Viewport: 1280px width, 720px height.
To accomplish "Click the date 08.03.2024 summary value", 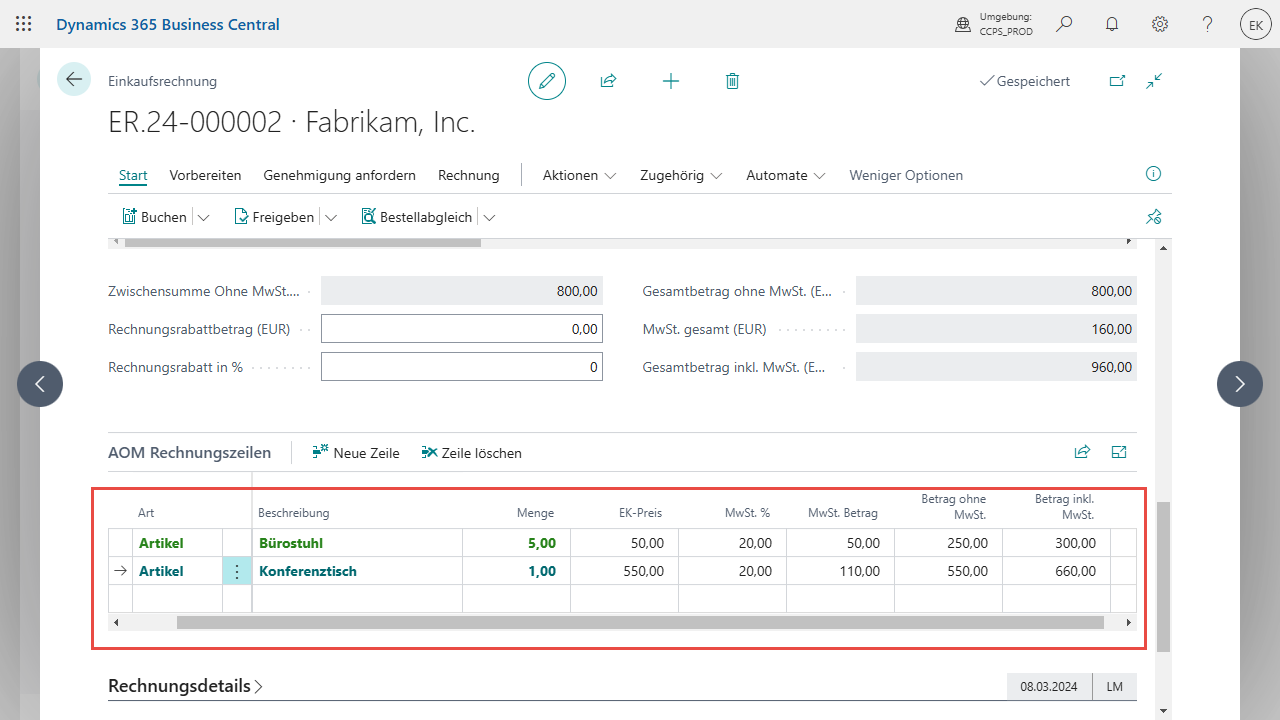I will pos(1049,687).
